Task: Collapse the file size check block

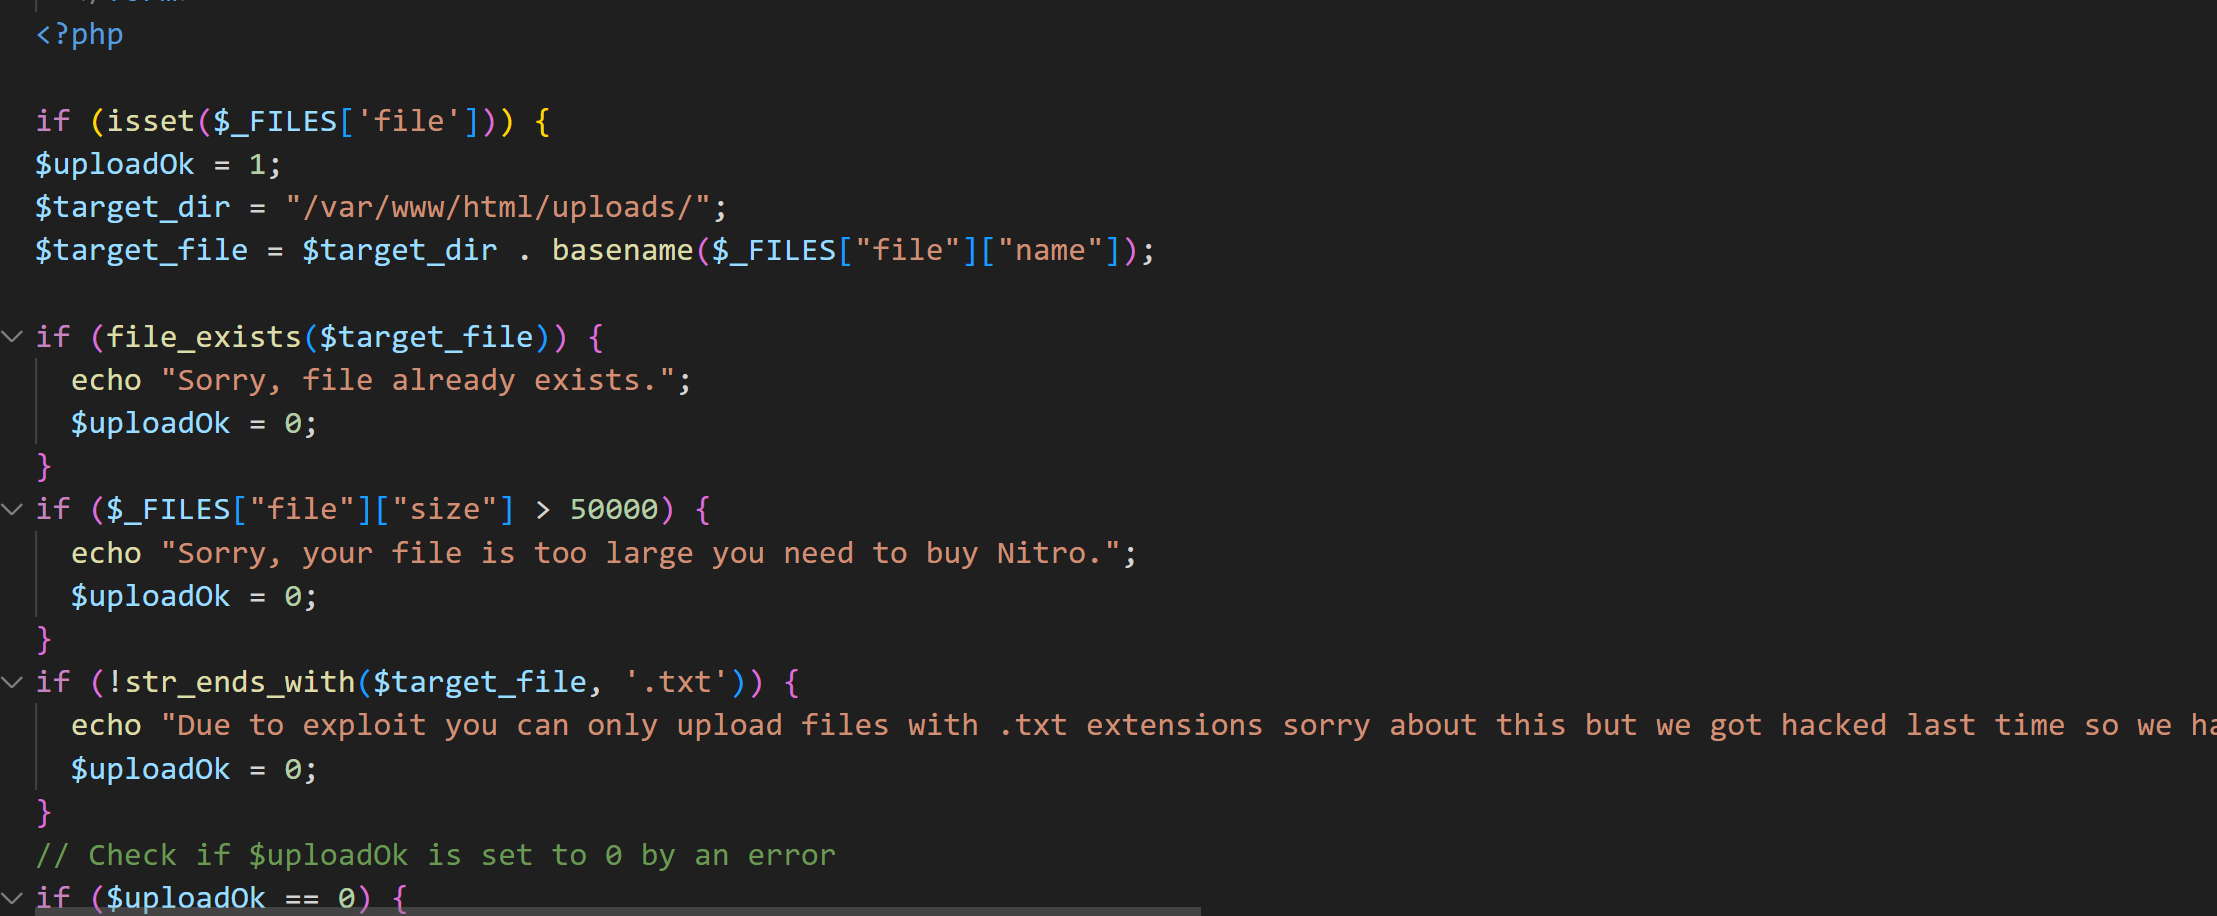Action: (x=13, y=510)
